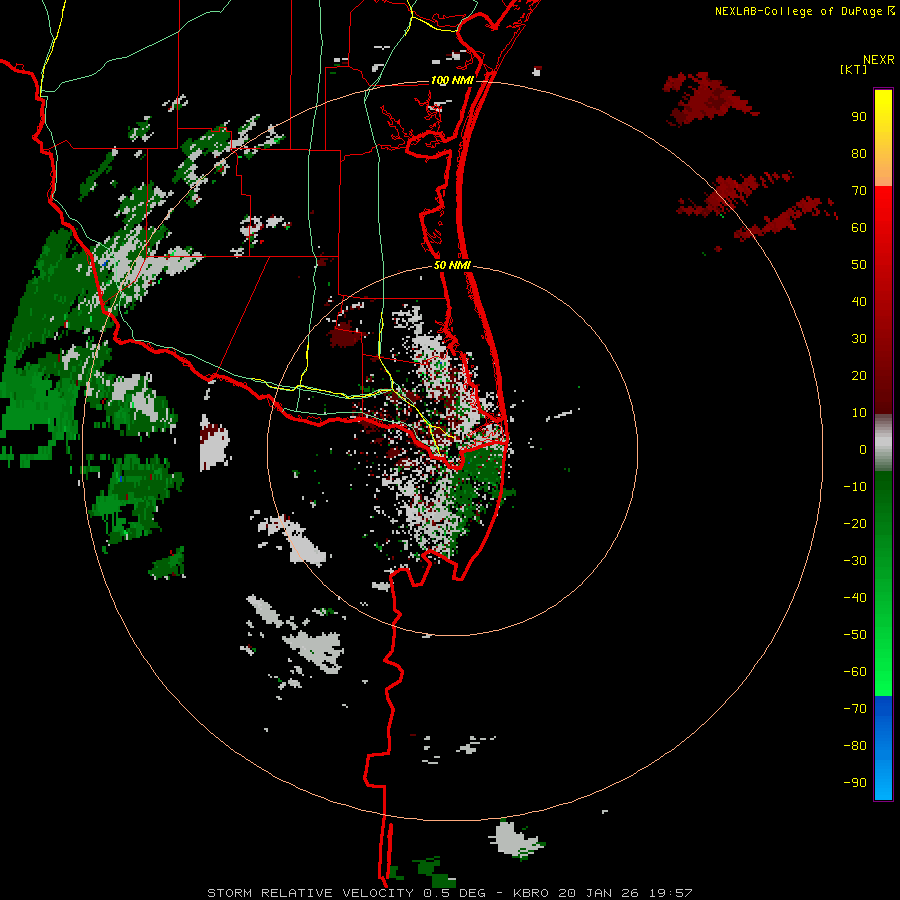Click the NEXR label above color scale
The image size is (900, 900).
(x=878, y=60)
